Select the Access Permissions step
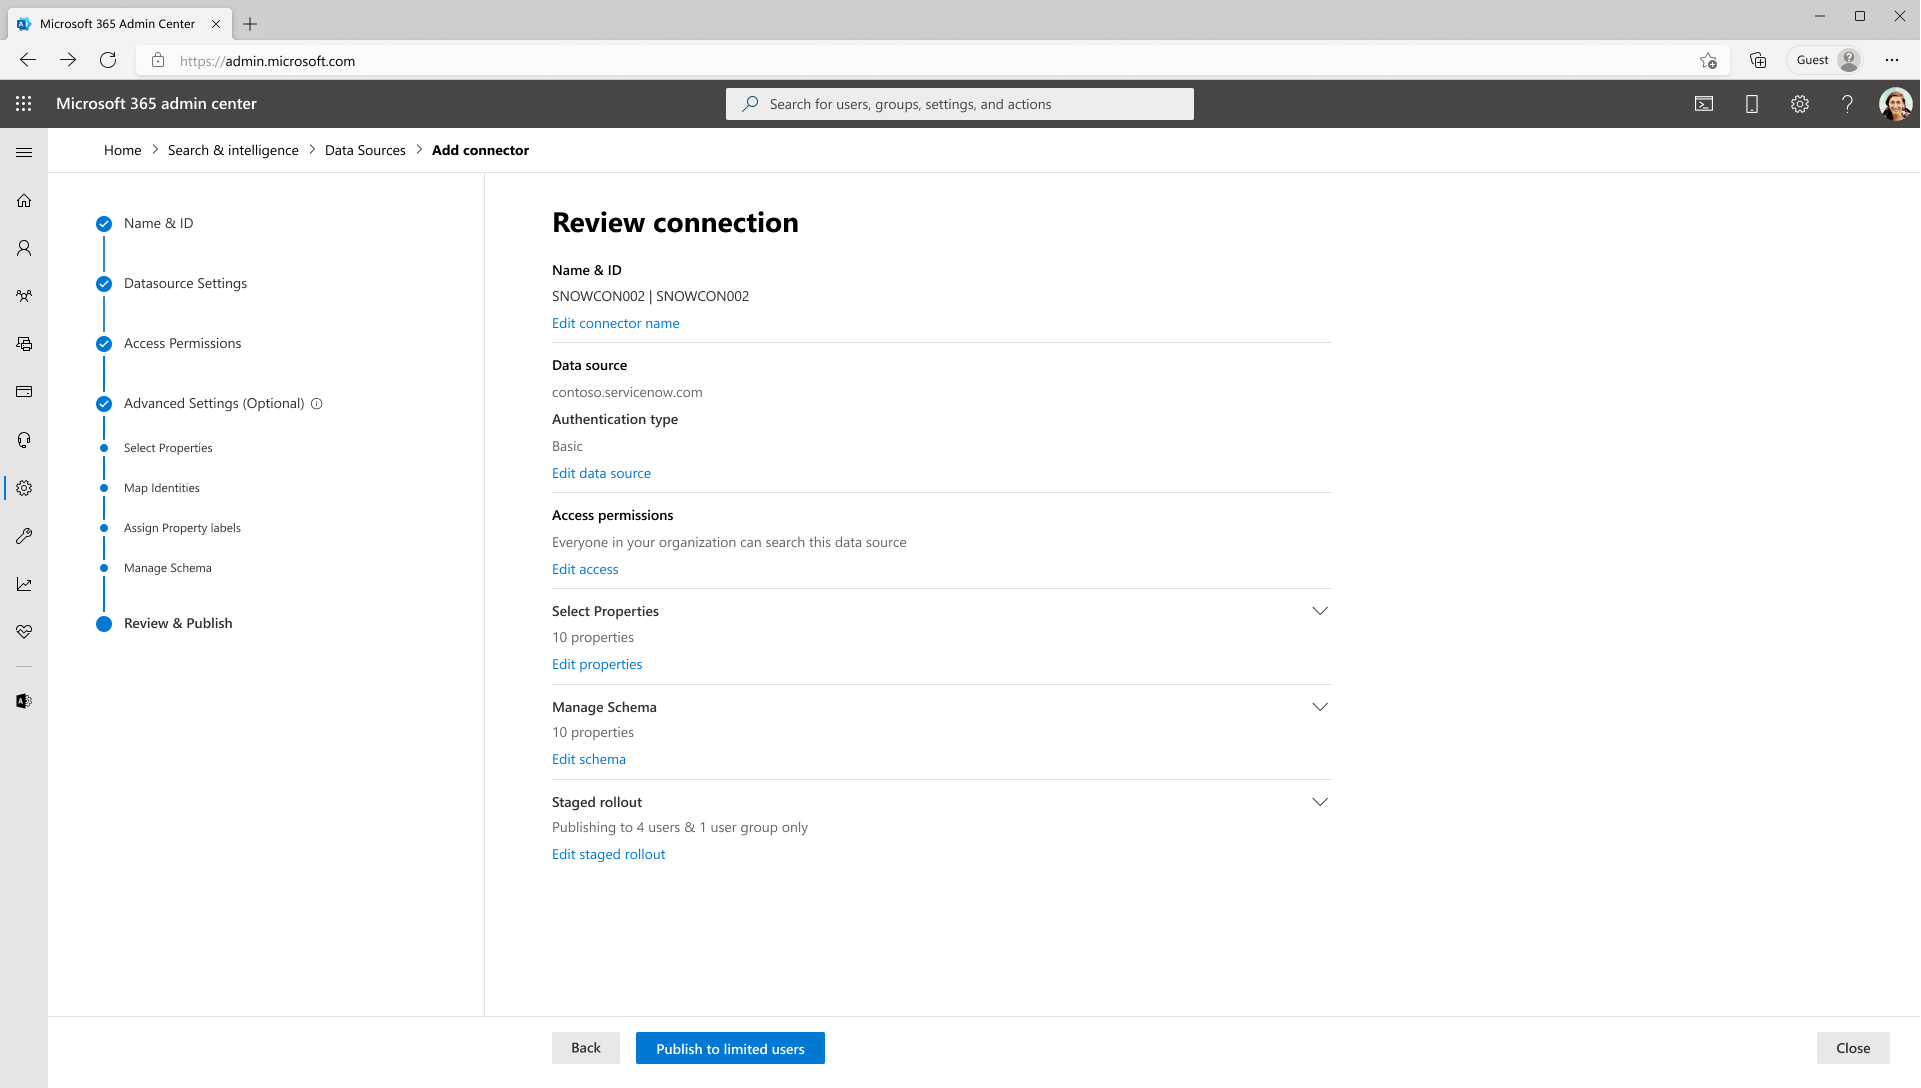The width and height of the screenshot is (1921, 1088). (x=182, y=342)
